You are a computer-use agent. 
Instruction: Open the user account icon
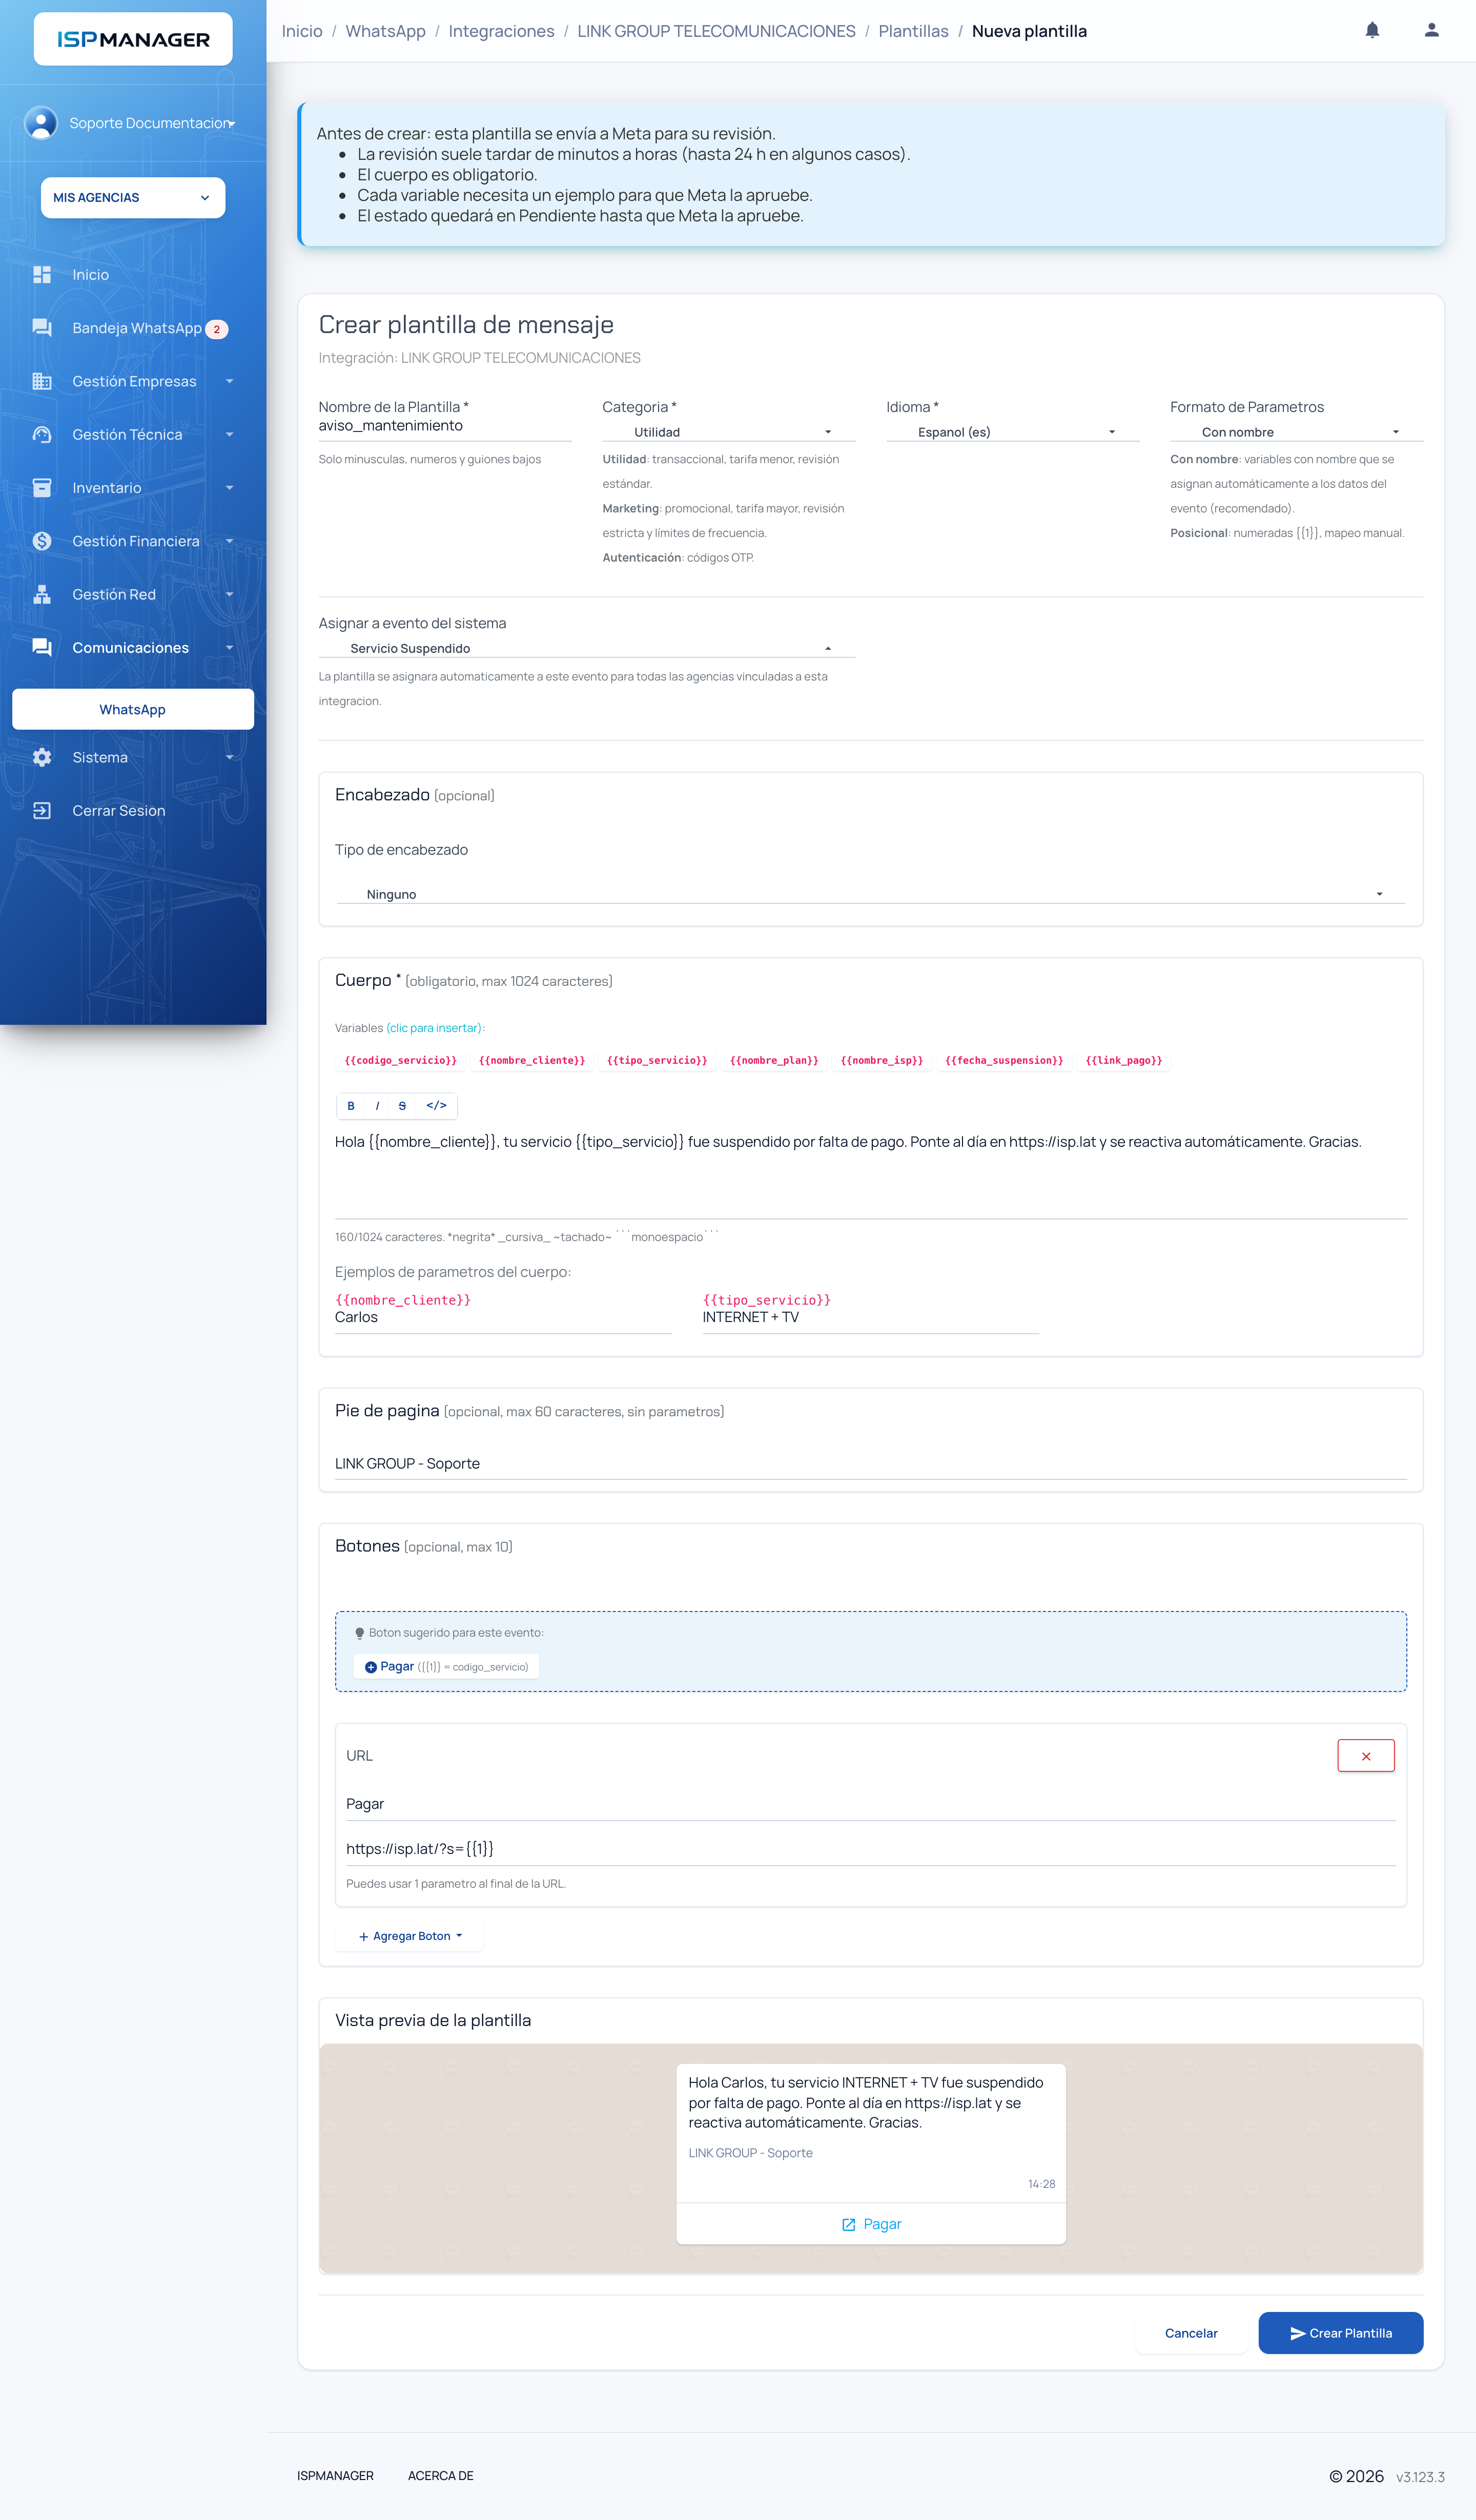1431,30
